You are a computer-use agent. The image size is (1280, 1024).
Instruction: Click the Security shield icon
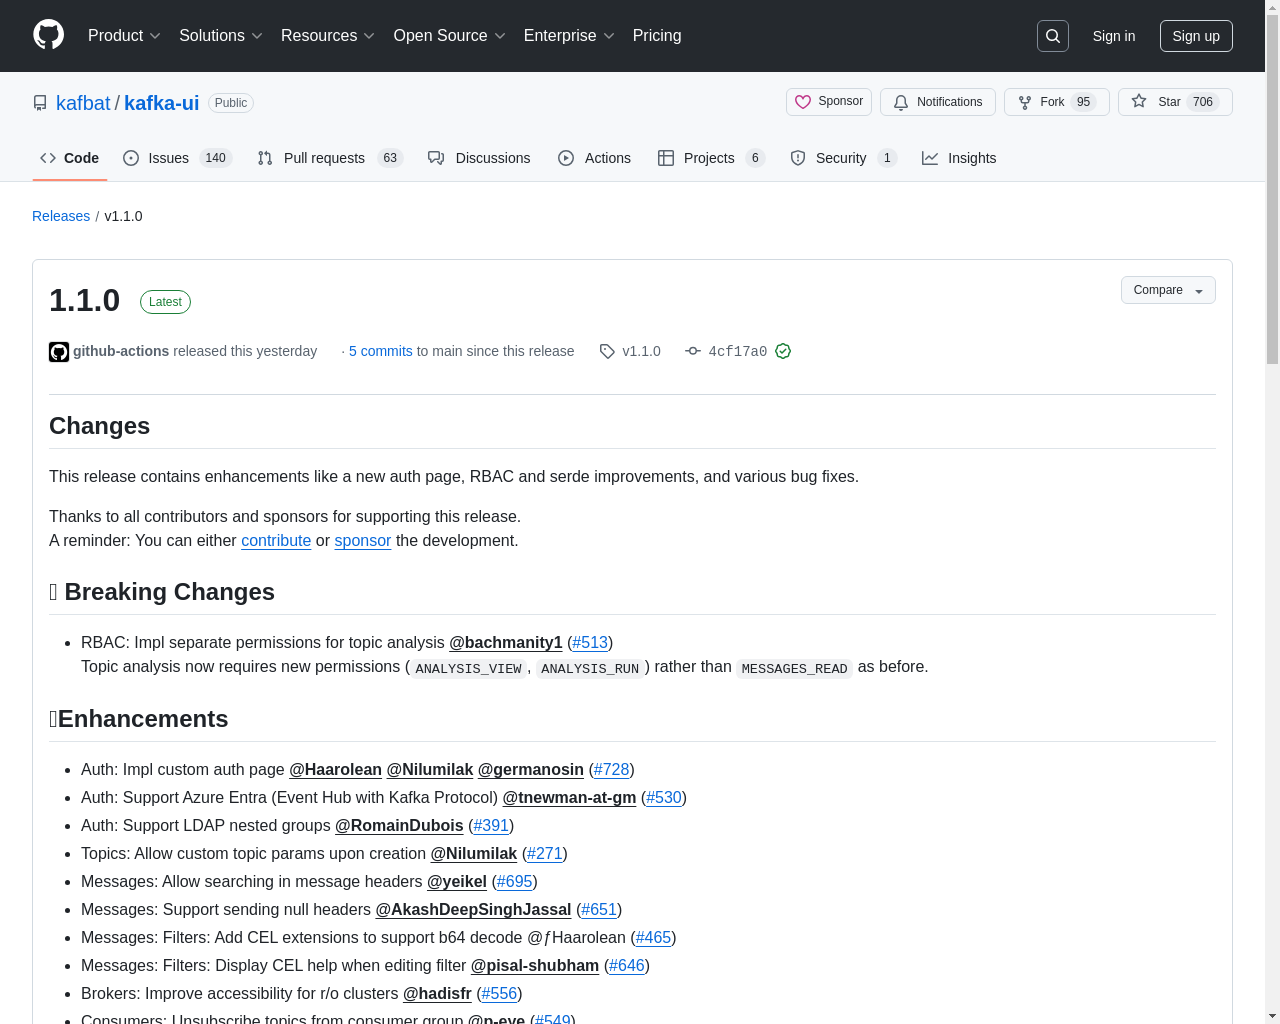(x=798, y=158)
